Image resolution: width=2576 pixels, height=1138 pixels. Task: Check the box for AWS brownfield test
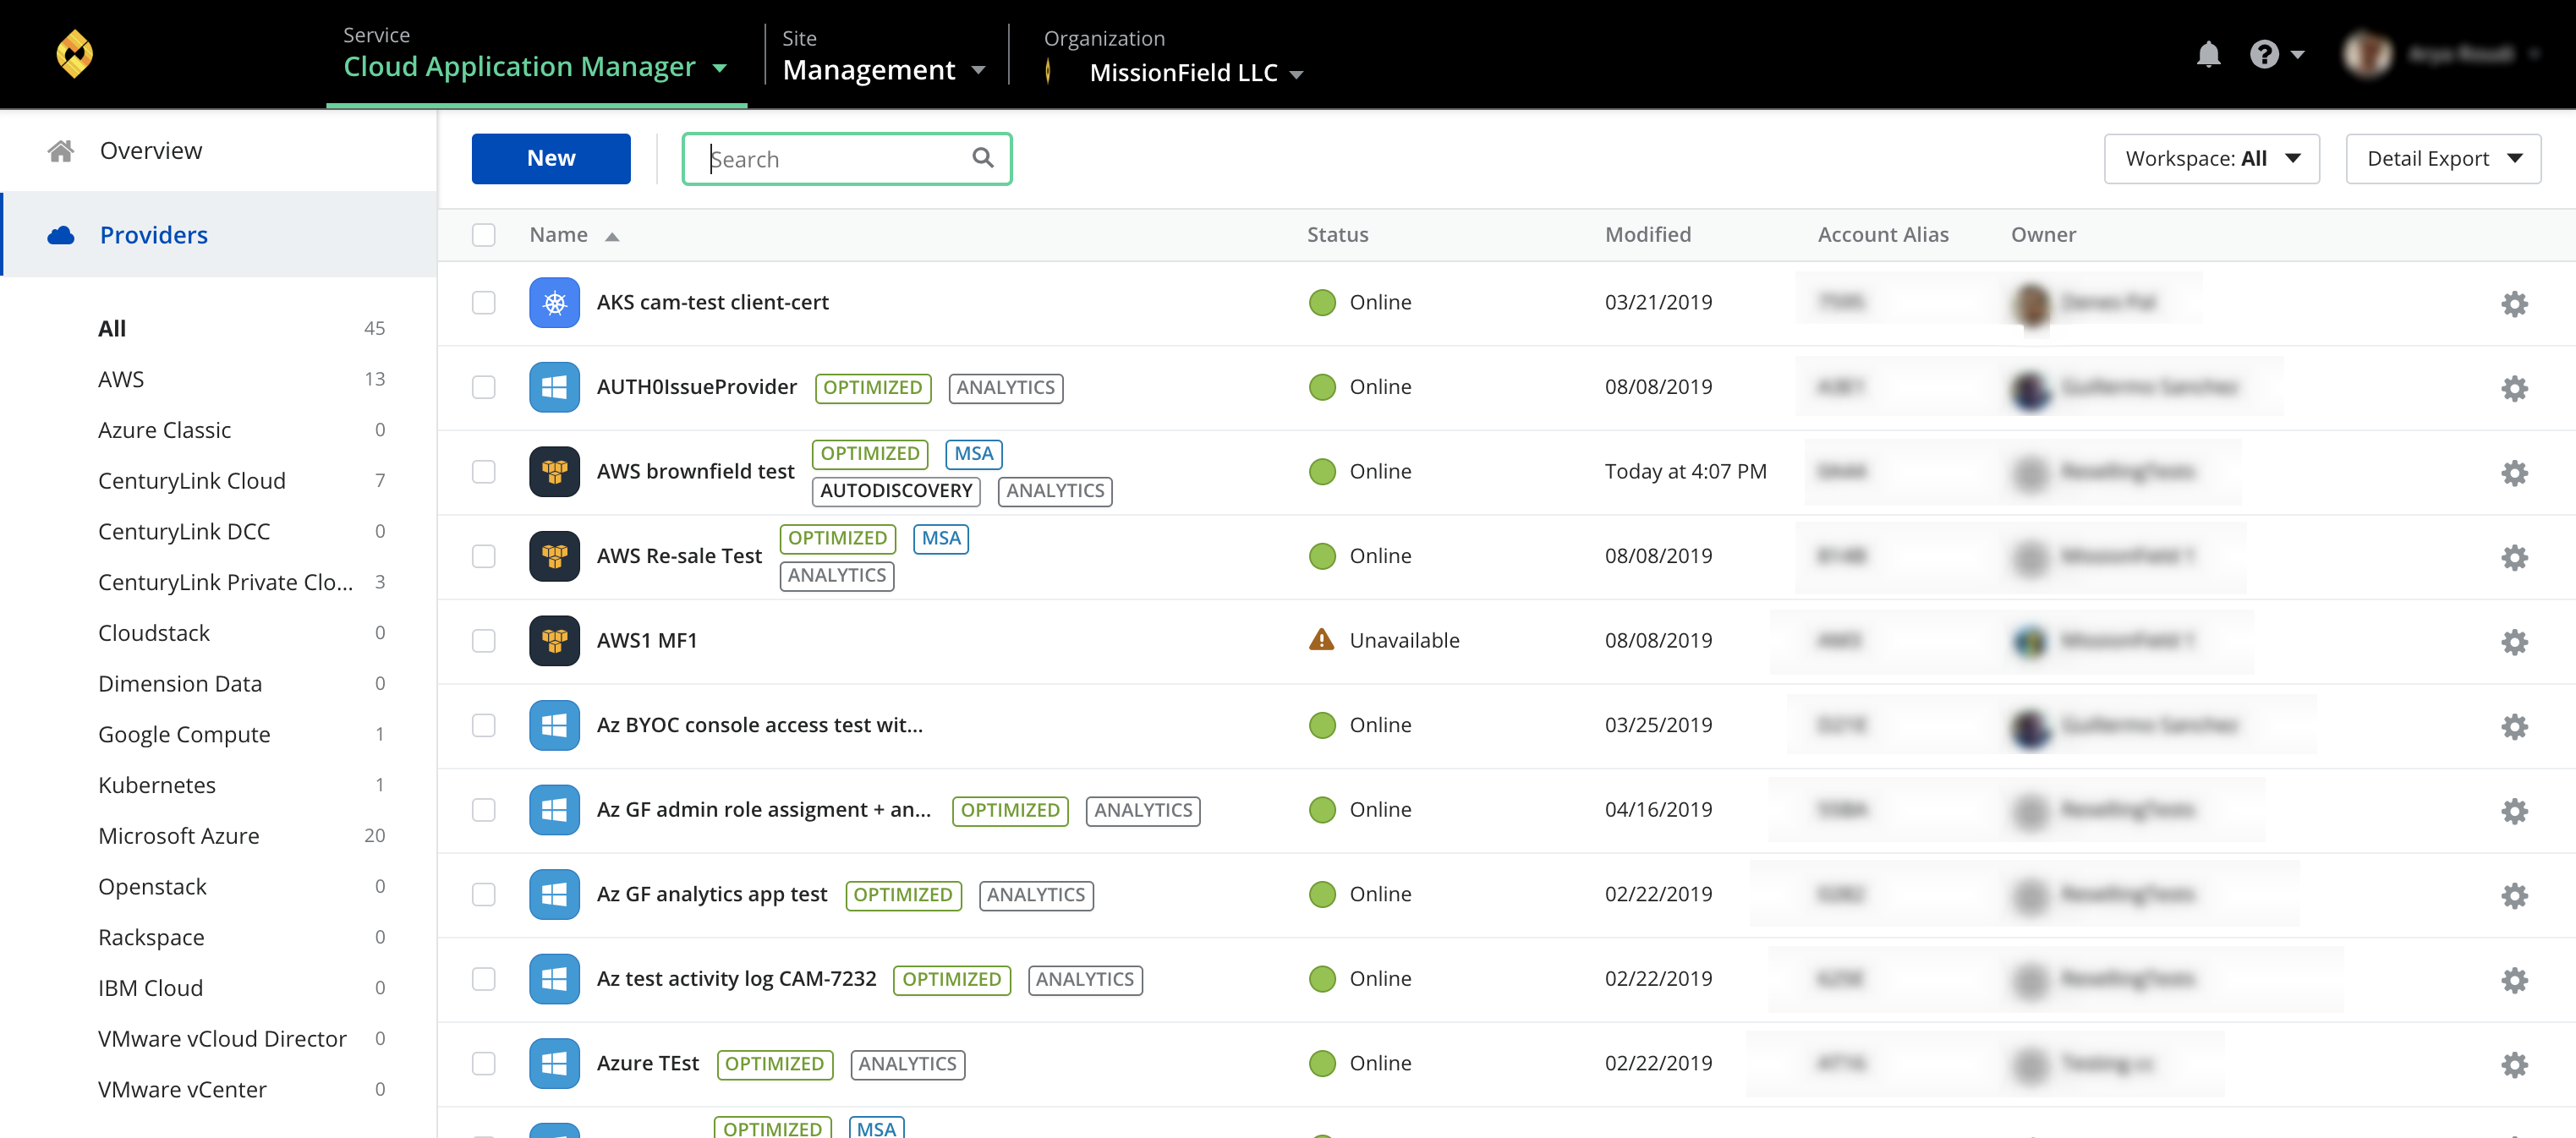(484, 471)
